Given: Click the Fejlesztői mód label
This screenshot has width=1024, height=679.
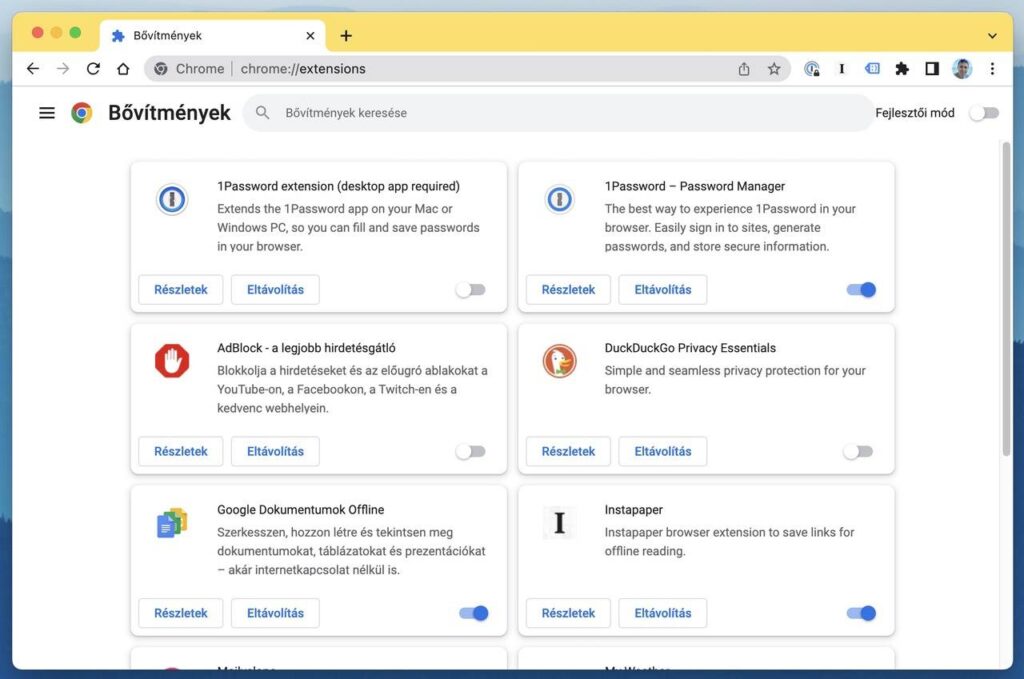Looking at the screenshot, I should 915,113.
